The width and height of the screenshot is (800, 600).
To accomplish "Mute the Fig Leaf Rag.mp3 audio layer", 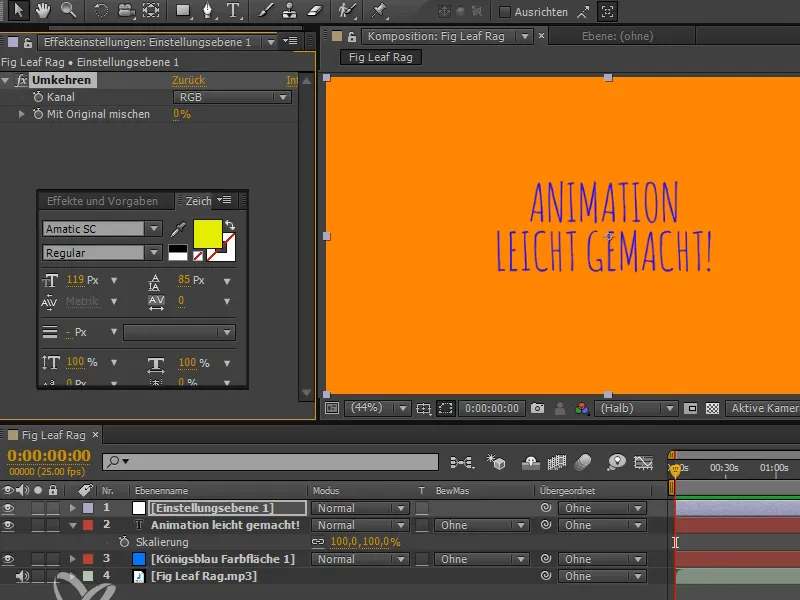I will pos(22,576).
